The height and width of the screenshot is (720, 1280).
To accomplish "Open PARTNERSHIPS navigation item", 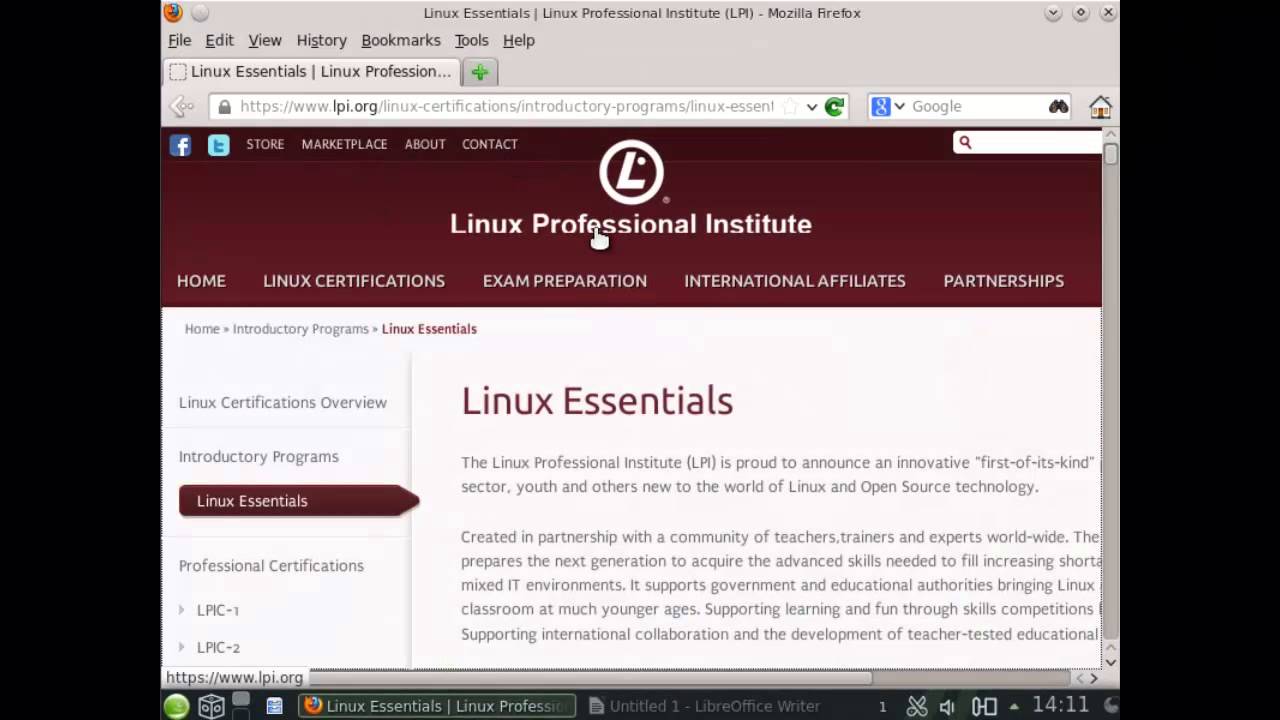I will 1003,281.
